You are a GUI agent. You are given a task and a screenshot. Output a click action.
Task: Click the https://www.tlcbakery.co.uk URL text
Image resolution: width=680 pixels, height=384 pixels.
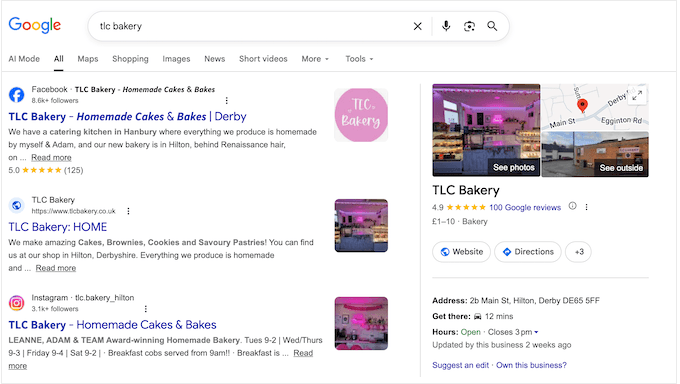click(x=73, y=211)
